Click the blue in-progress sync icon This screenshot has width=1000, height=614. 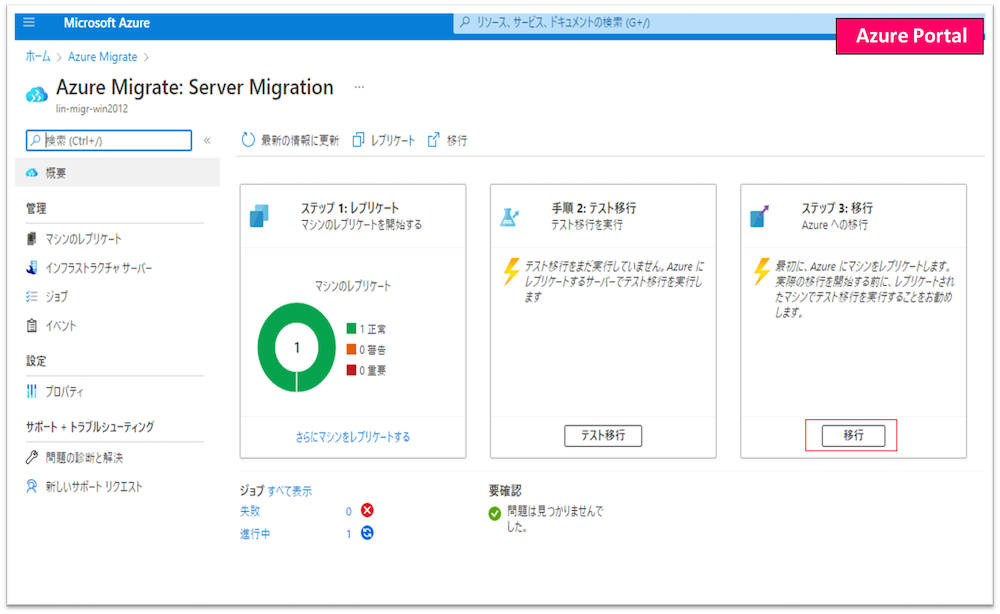tap(367, 533)
